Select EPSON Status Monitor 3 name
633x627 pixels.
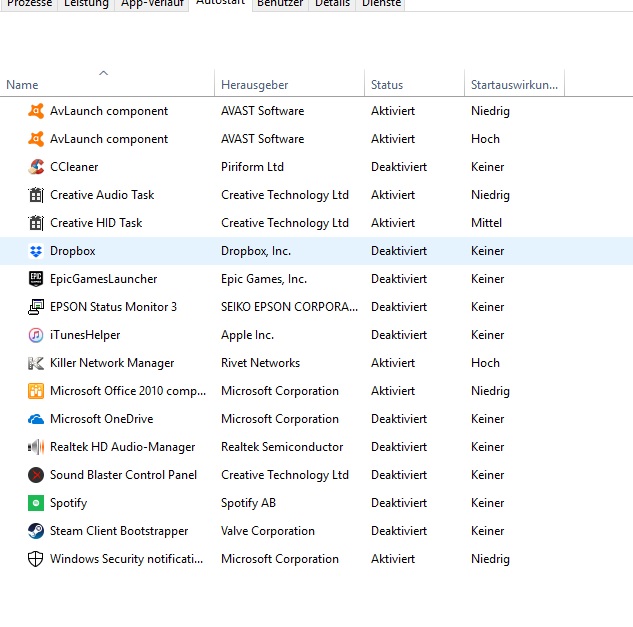[x=113, y=307]
